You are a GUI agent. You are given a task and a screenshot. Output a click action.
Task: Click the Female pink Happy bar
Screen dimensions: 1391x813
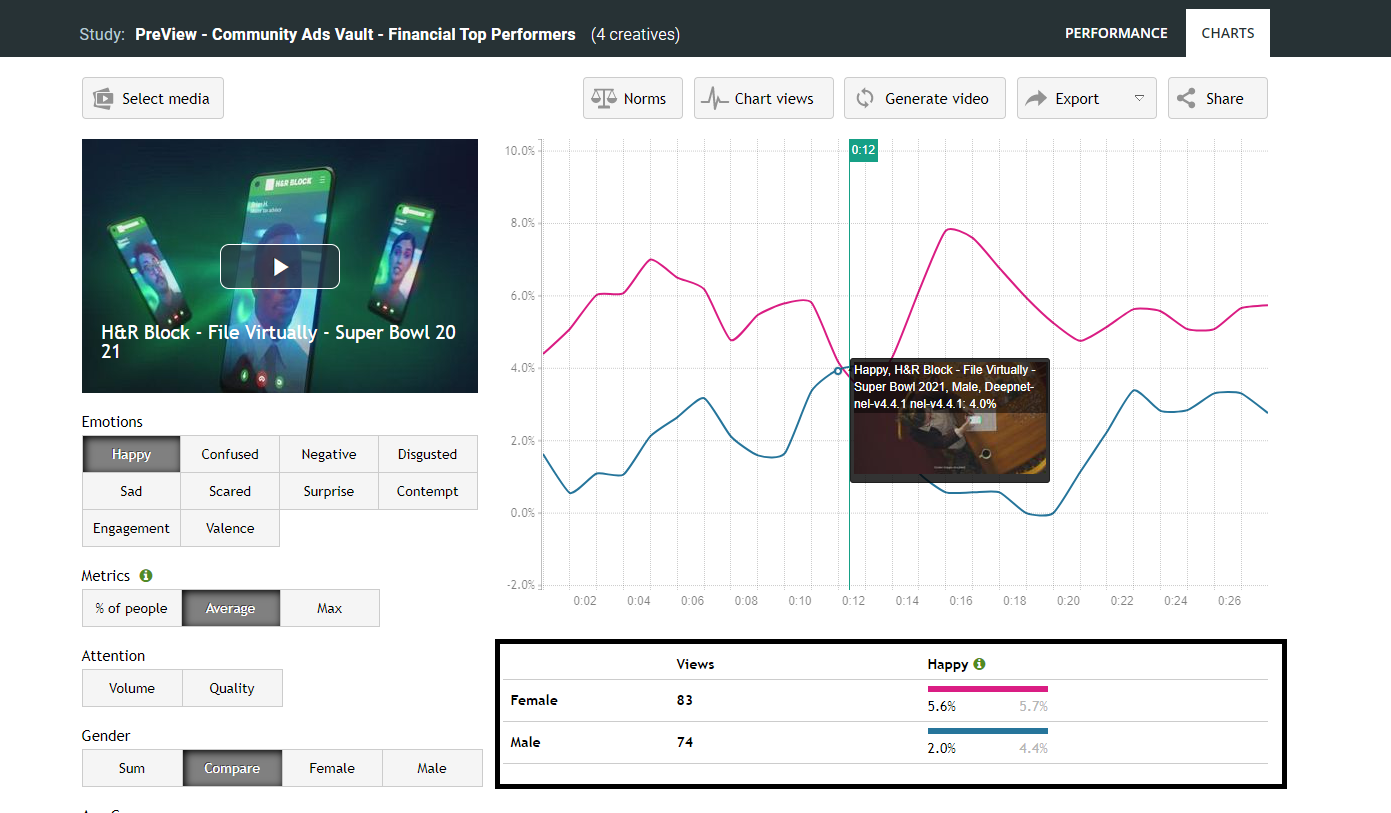(988, 689)
